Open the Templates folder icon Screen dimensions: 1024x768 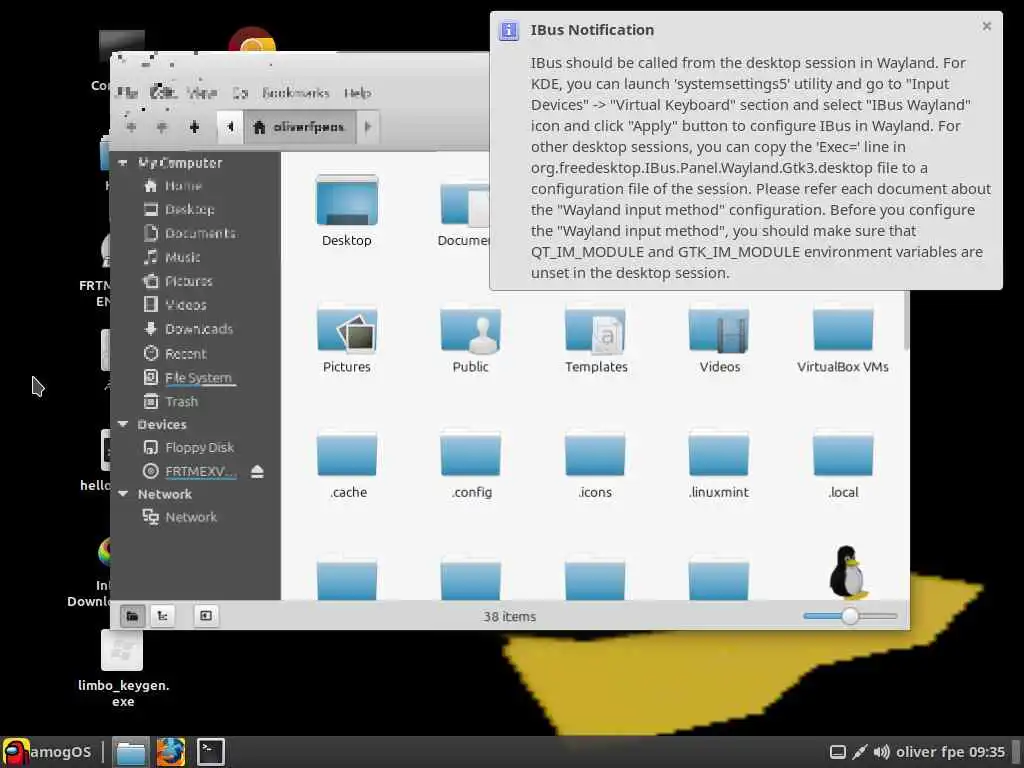click(595, 330)
